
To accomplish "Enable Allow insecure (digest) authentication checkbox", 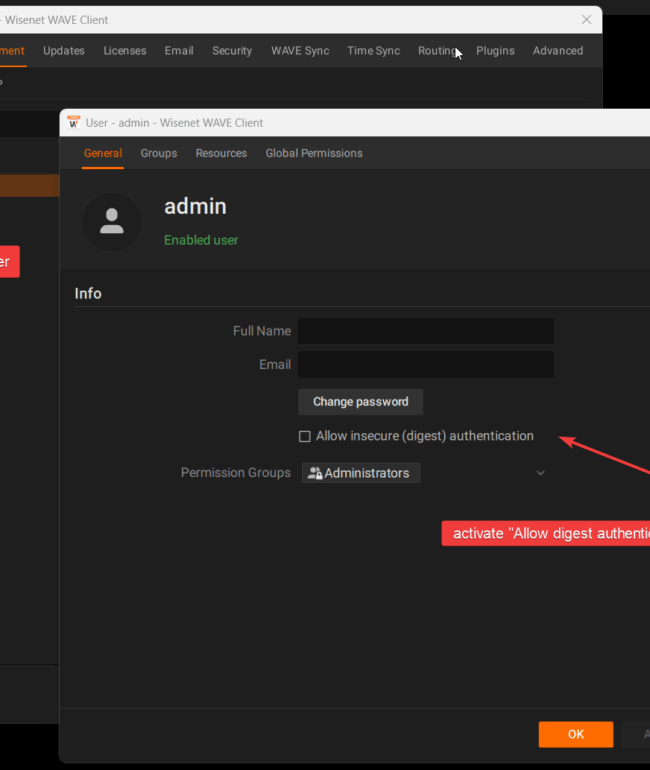I will pos(304,436).
